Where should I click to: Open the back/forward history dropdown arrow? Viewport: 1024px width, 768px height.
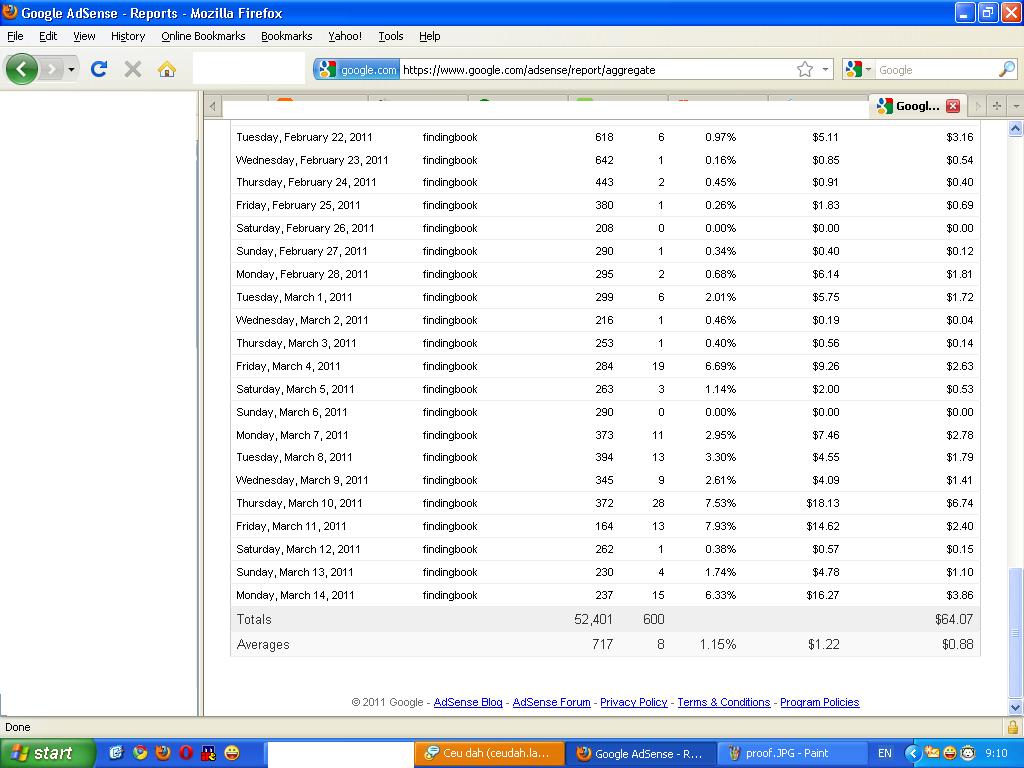[x=71, y=69]
